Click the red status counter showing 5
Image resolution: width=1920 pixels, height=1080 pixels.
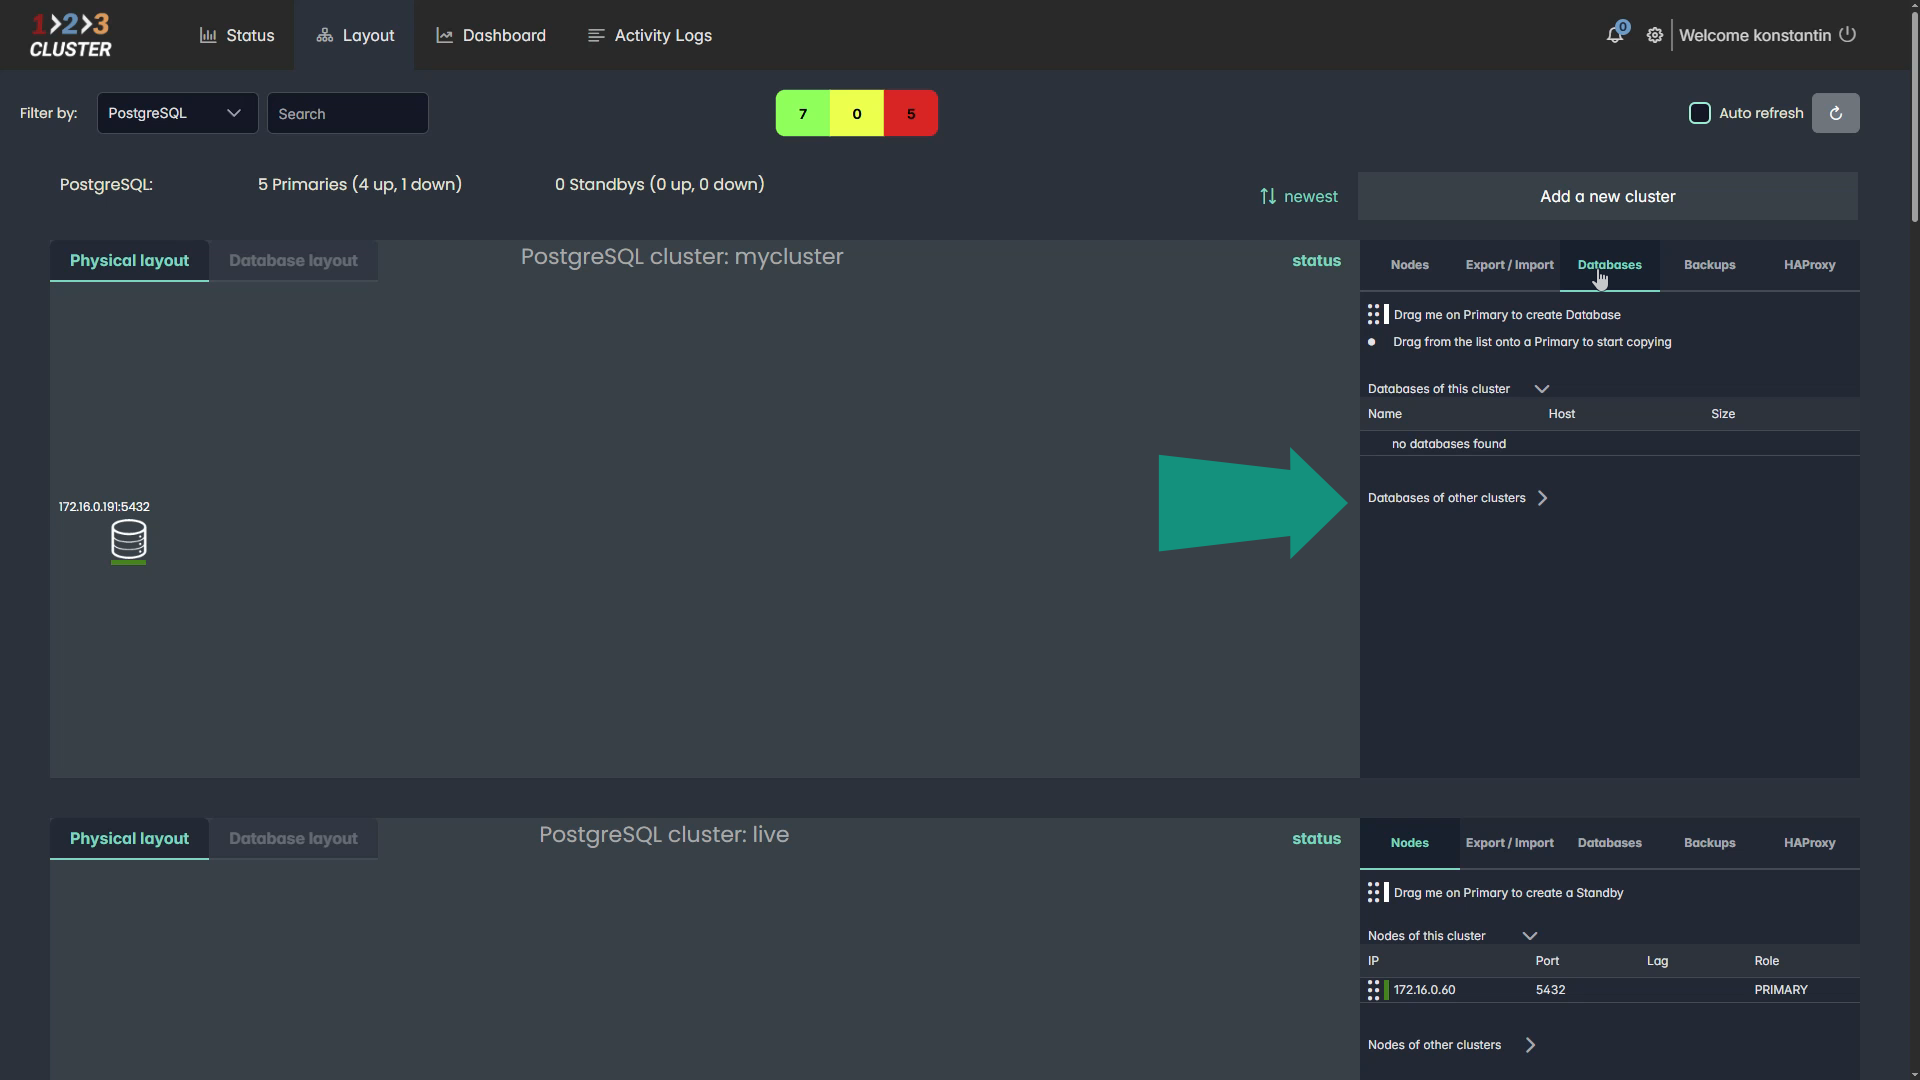point(910,113)
